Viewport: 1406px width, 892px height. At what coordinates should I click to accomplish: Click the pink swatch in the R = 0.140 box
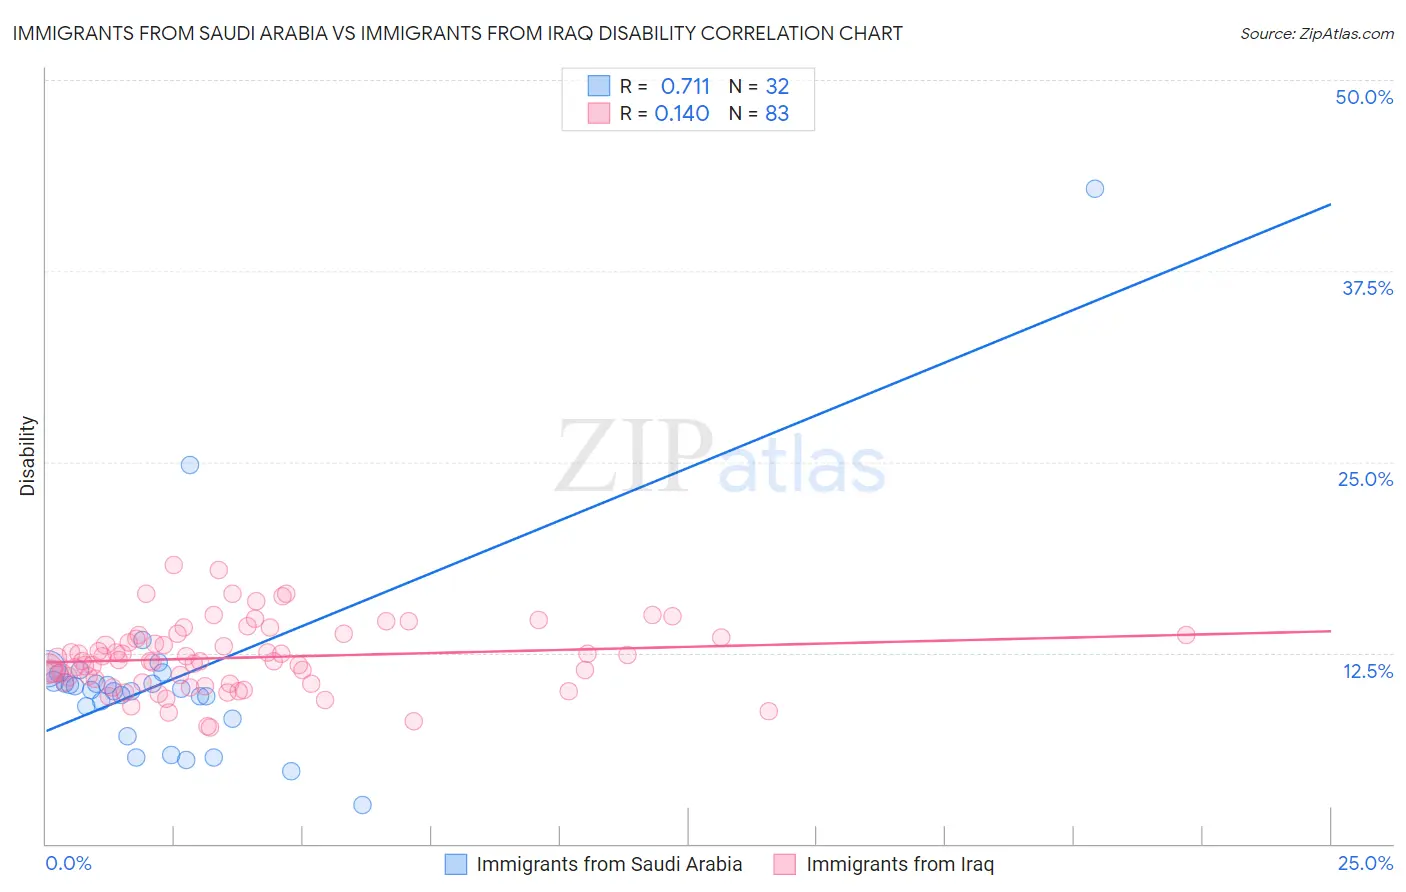click(x=598, y=113)
